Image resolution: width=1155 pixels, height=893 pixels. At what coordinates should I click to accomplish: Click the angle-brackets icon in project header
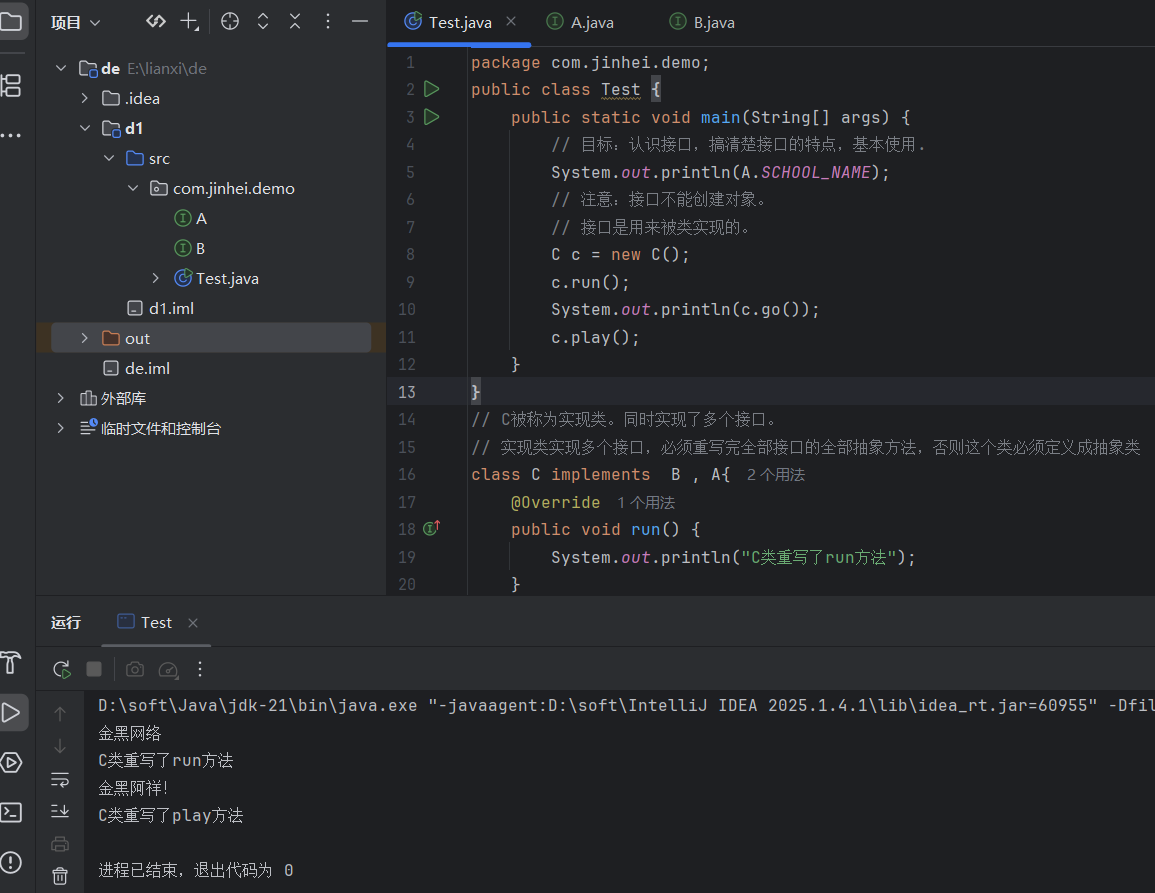tap(155, 21)
